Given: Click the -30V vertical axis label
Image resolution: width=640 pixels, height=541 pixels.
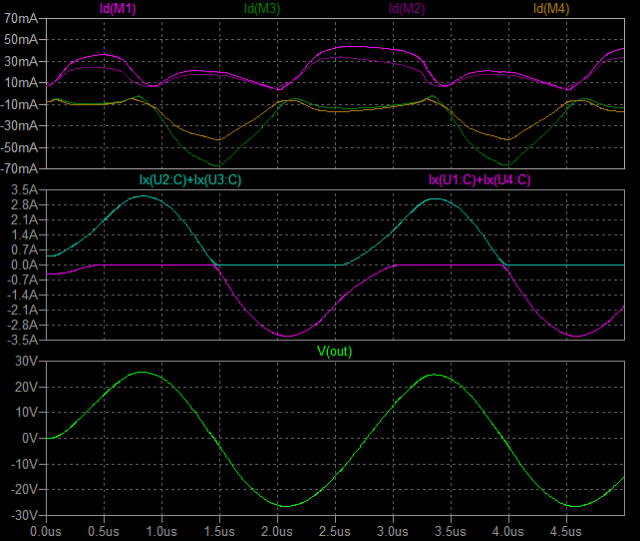Looking at the screenshot, I should [22, 515].
